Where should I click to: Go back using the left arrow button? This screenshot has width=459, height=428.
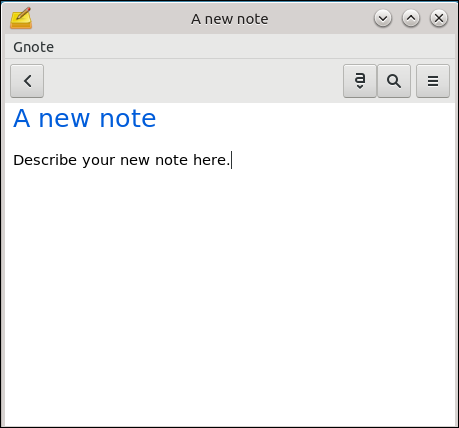tap(27, 81)
